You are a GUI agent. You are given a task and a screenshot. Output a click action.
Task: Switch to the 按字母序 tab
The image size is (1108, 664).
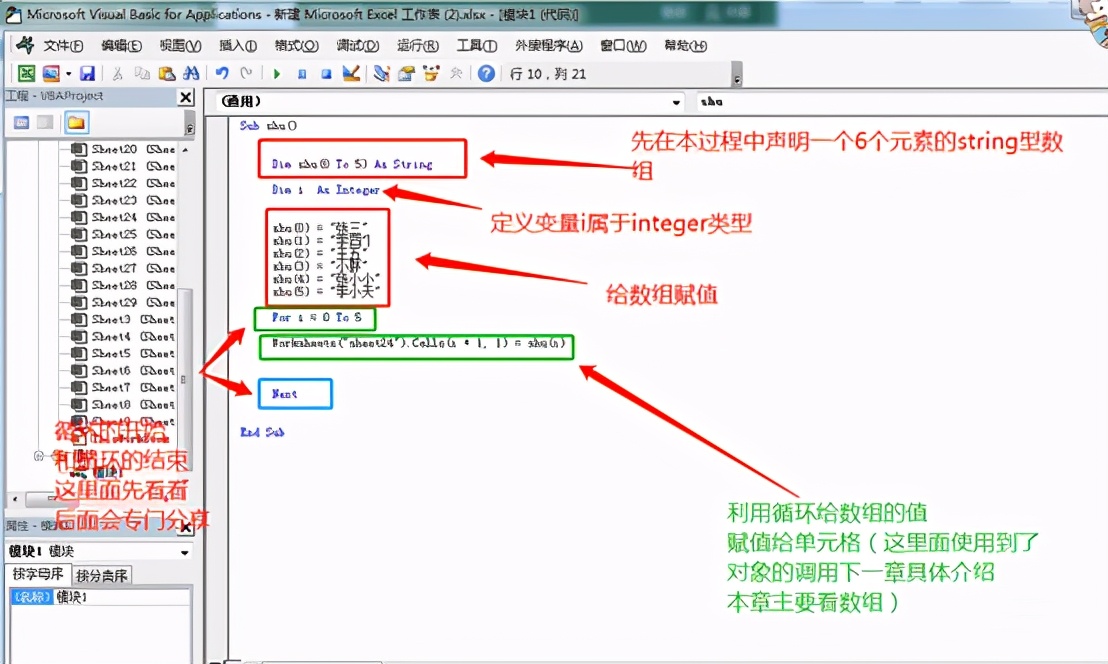point(38,574)
